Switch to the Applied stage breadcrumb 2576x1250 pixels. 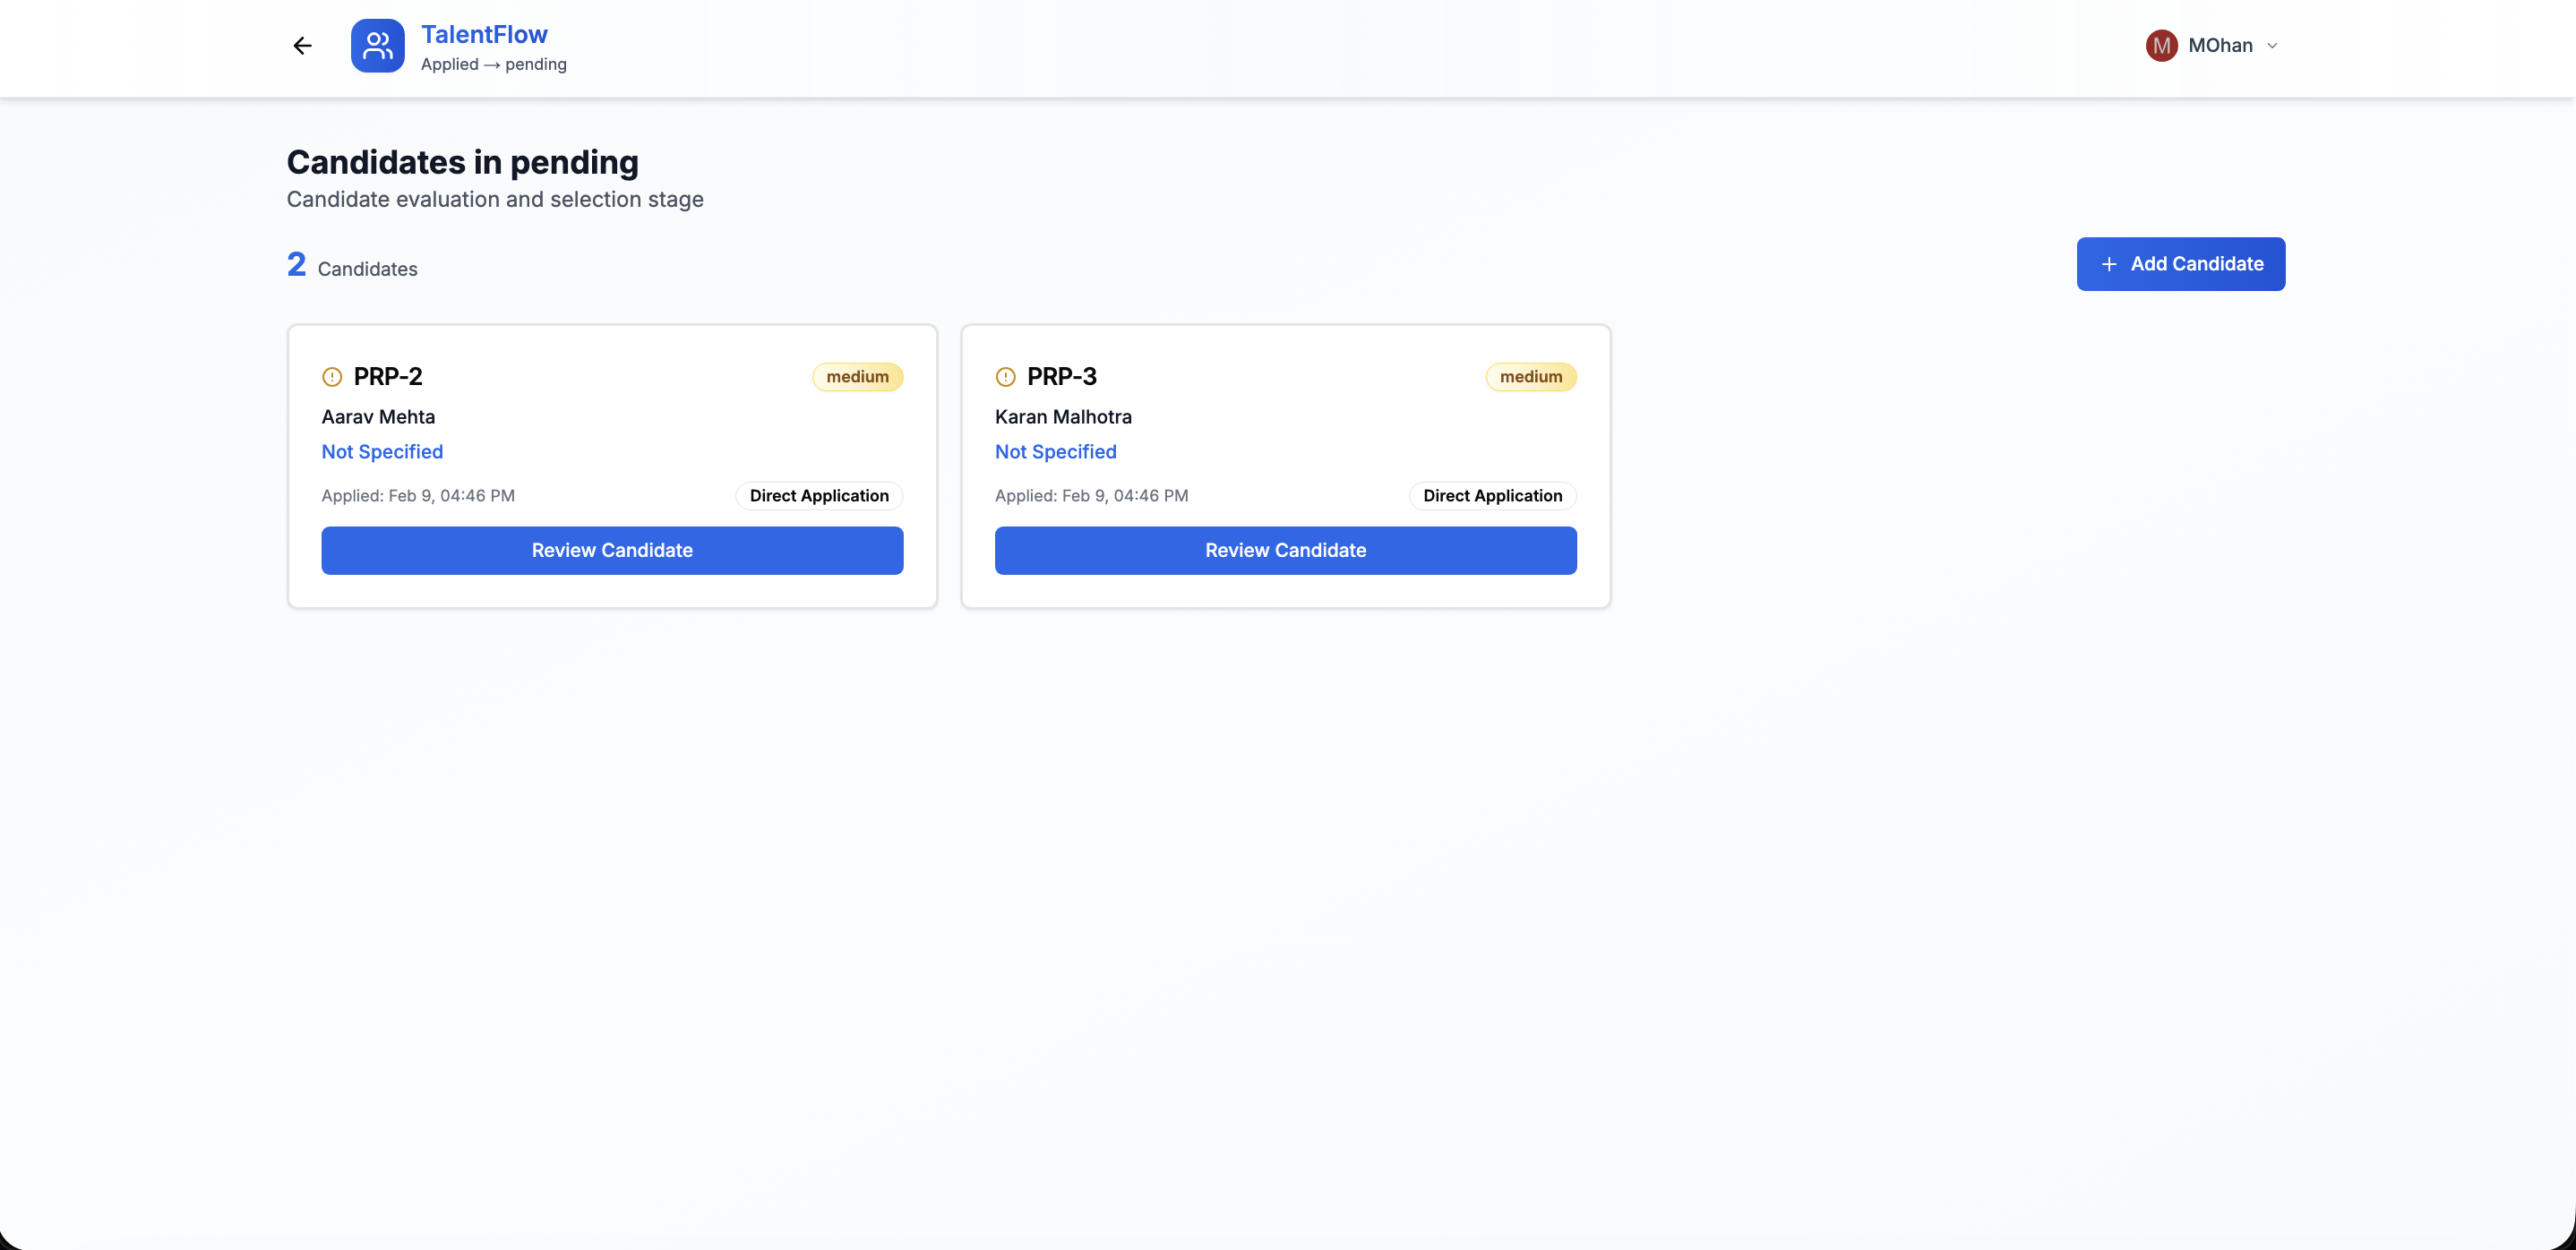click(449, 64)
